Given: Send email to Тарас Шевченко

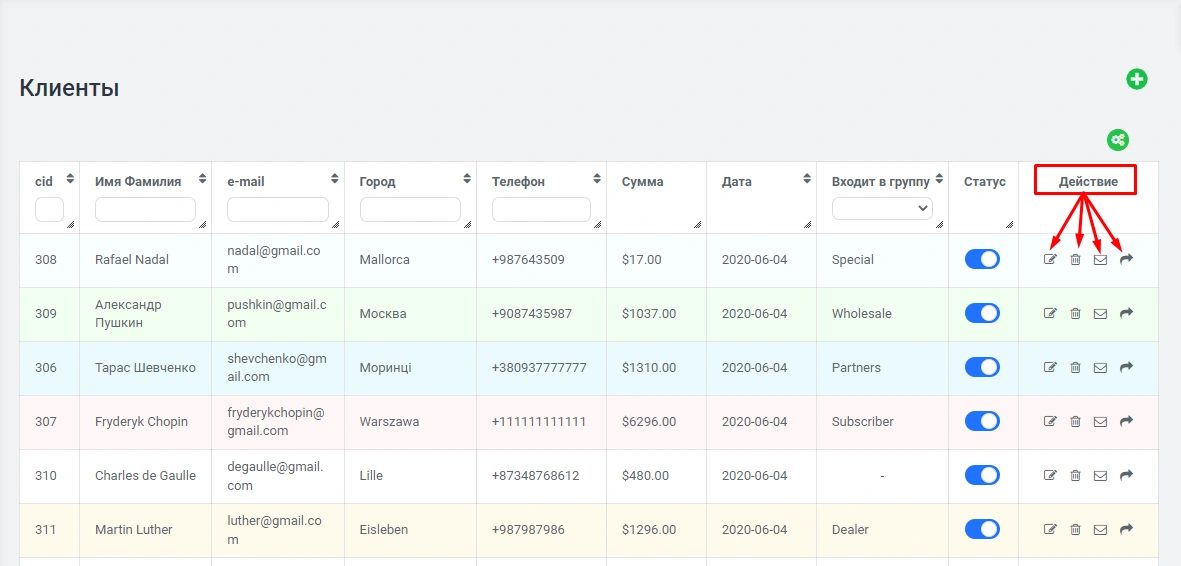Looking at the screenshot, I should [1100, 368].
